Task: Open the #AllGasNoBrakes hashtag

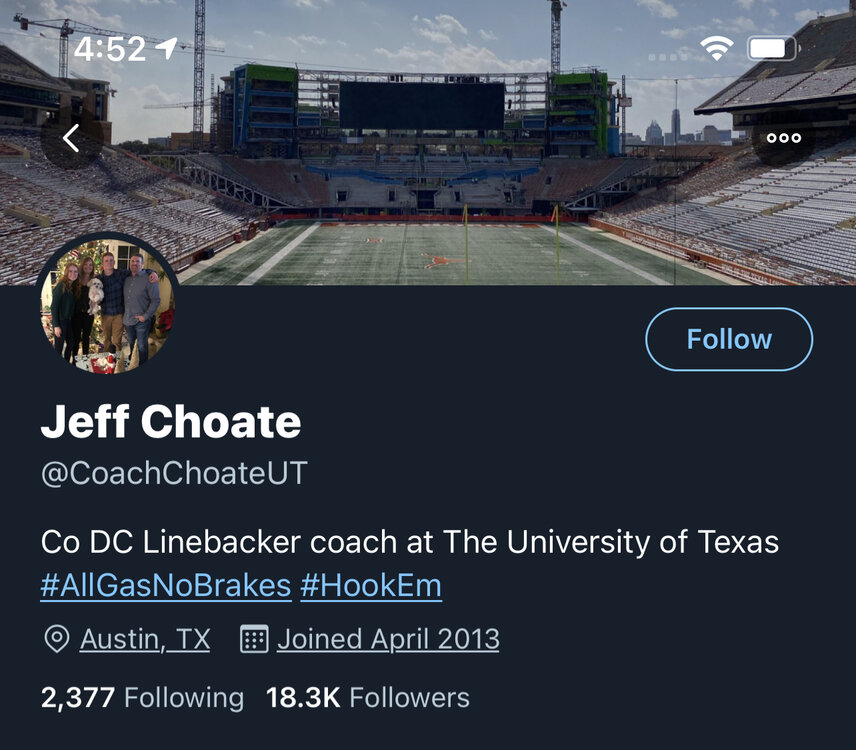Action: click(166, 585)
